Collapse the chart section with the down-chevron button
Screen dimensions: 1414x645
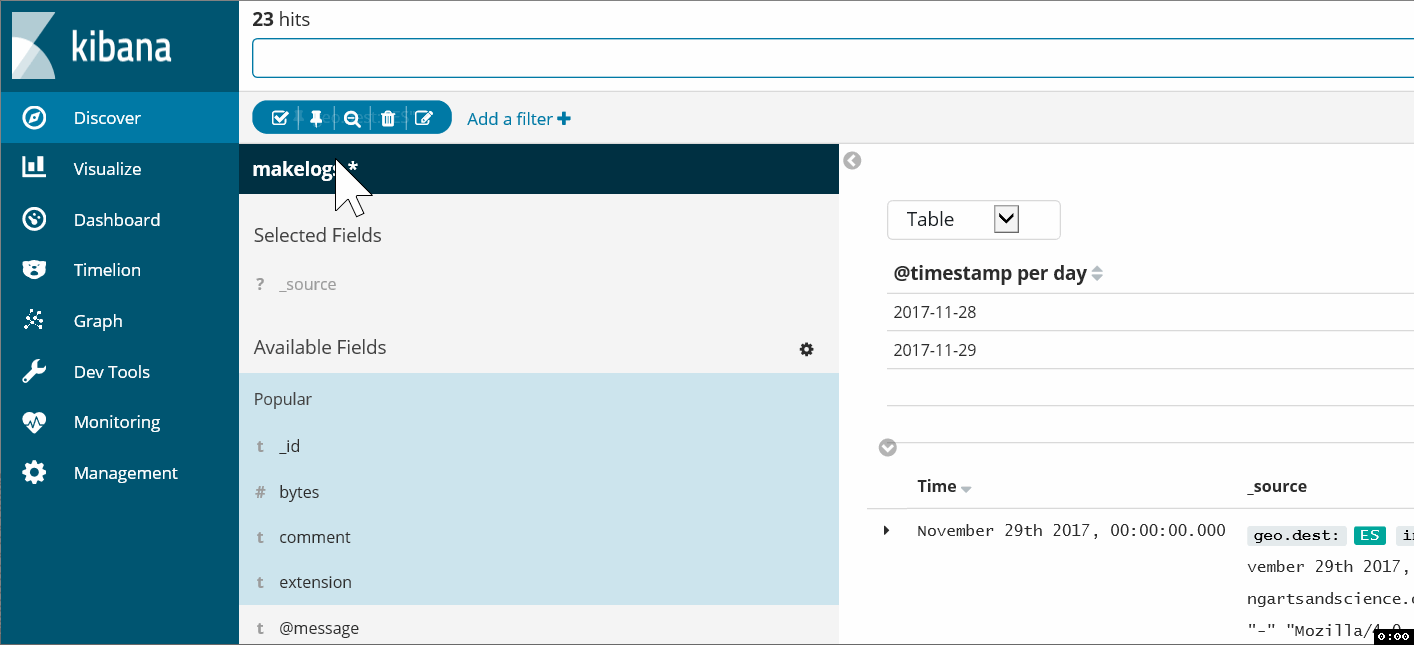887,447
